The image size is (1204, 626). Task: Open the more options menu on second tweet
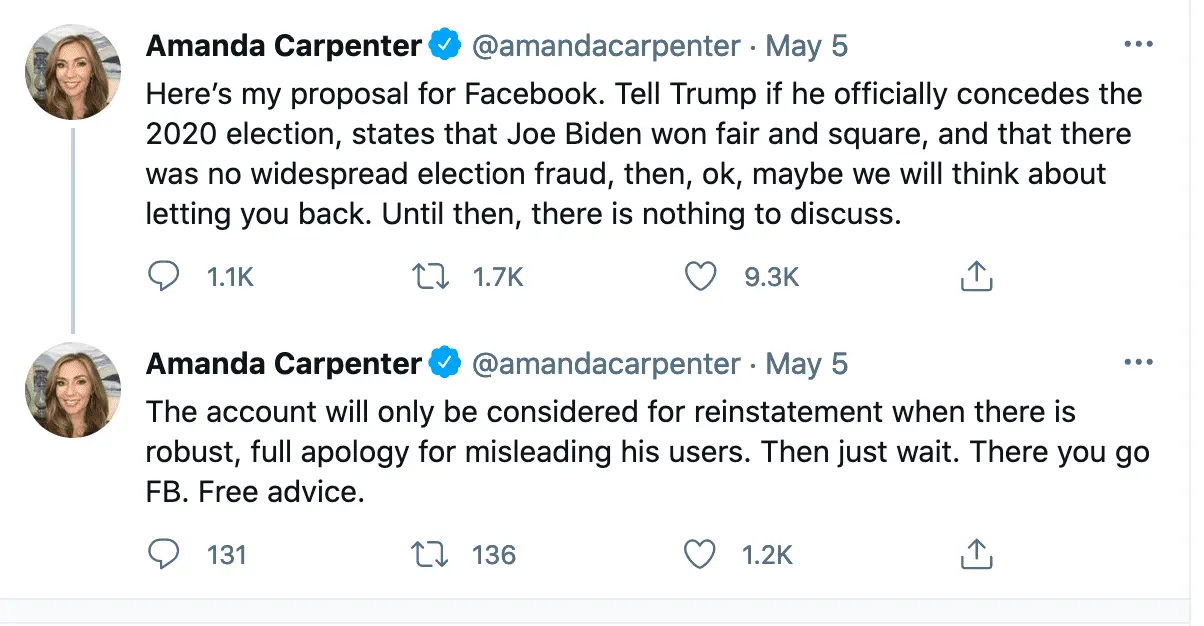point(1139,363)
